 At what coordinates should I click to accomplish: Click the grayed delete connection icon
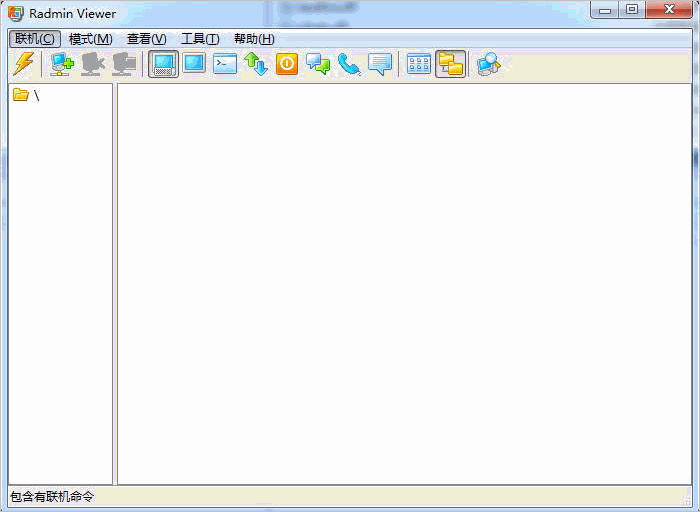pos(93,64)
